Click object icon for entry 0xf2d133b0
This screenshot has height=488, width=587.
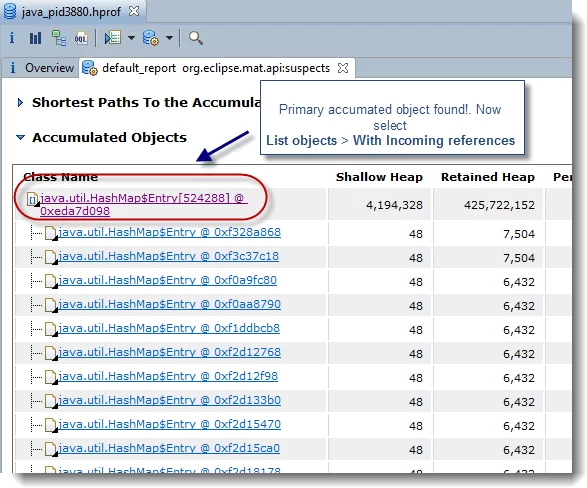coord(51,401)
